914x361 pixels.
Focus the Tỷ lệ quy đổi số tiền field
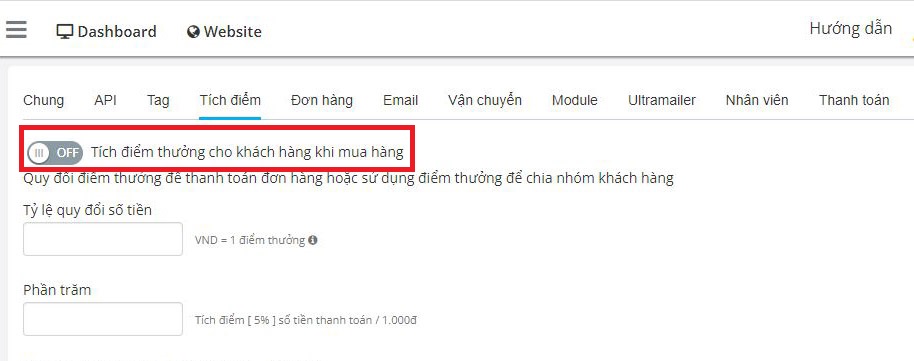(103, 239)
